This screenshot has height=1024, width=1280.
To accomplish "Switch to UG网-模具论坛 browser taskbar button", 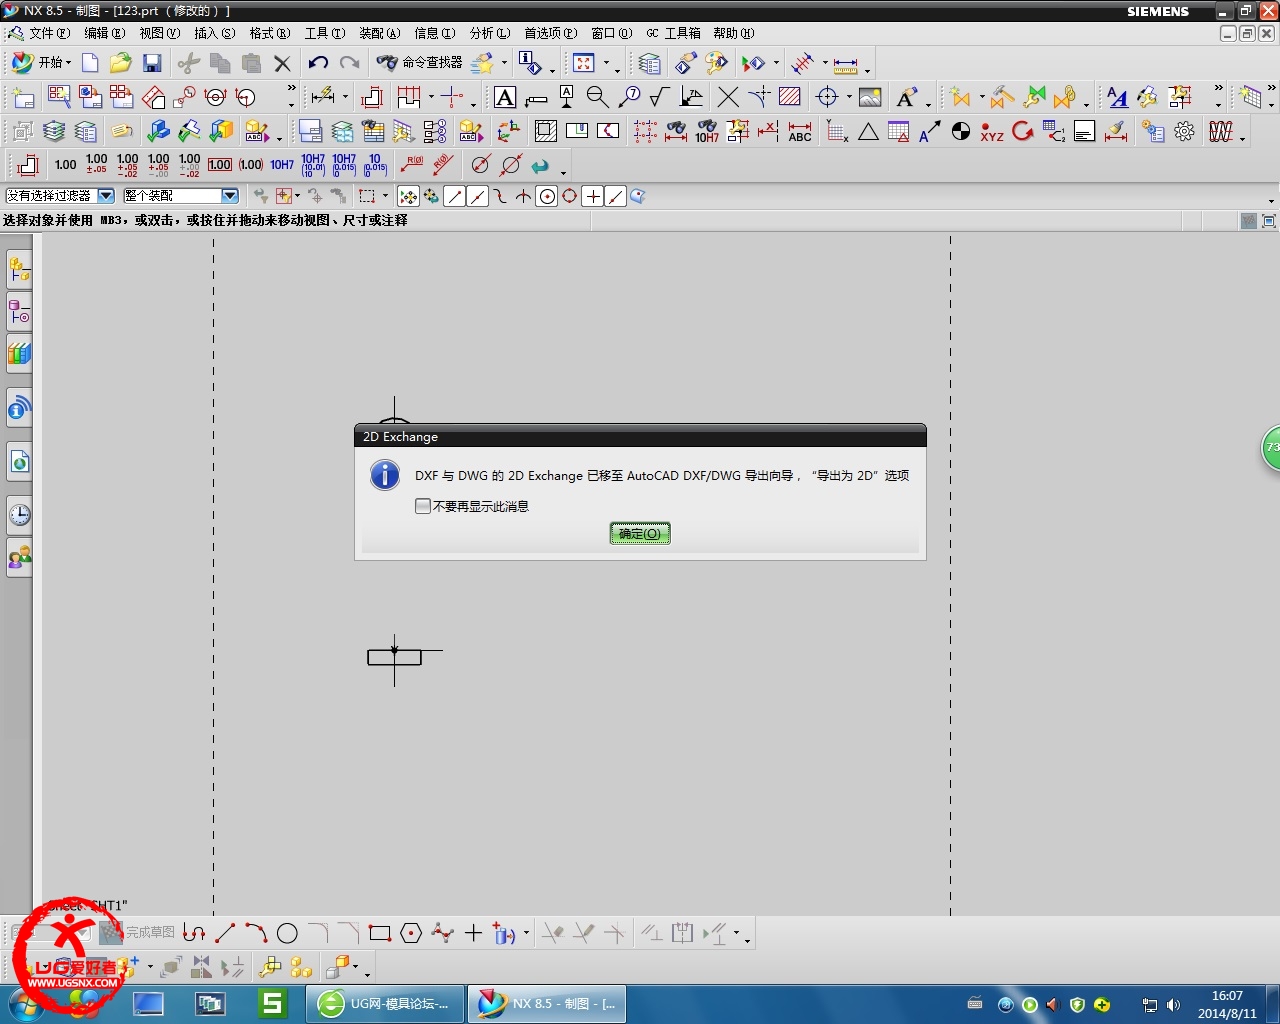I will 386,1003.
